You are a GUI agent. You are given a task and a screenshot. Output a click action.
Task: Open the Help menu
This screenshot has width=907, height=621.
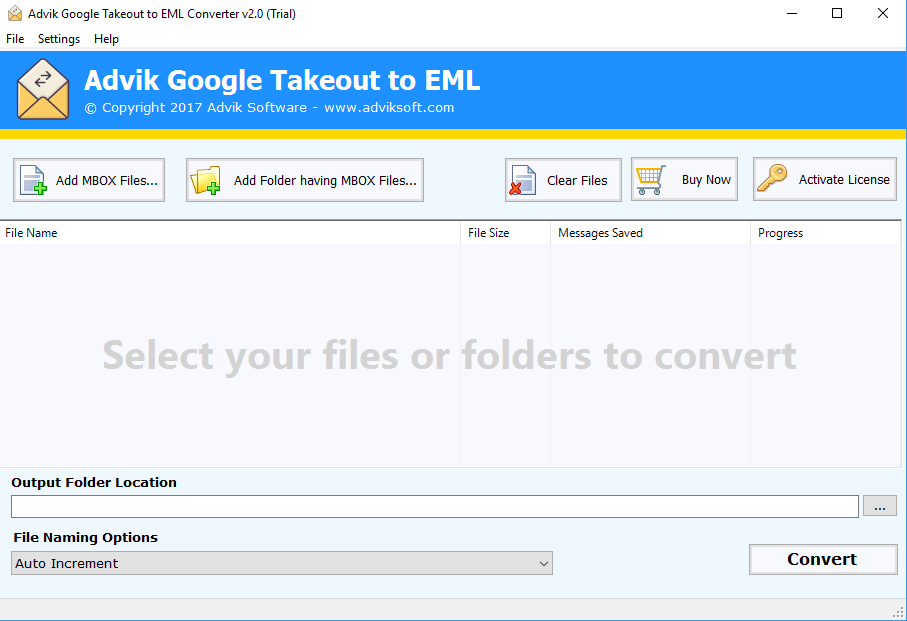click(106, 39)
